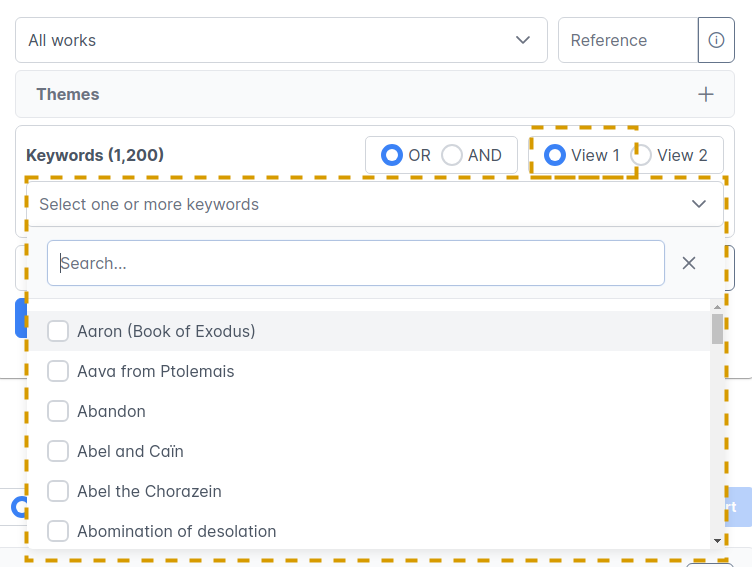Click the Reference input field
This screenshot has height=567, width=752.
627,40
